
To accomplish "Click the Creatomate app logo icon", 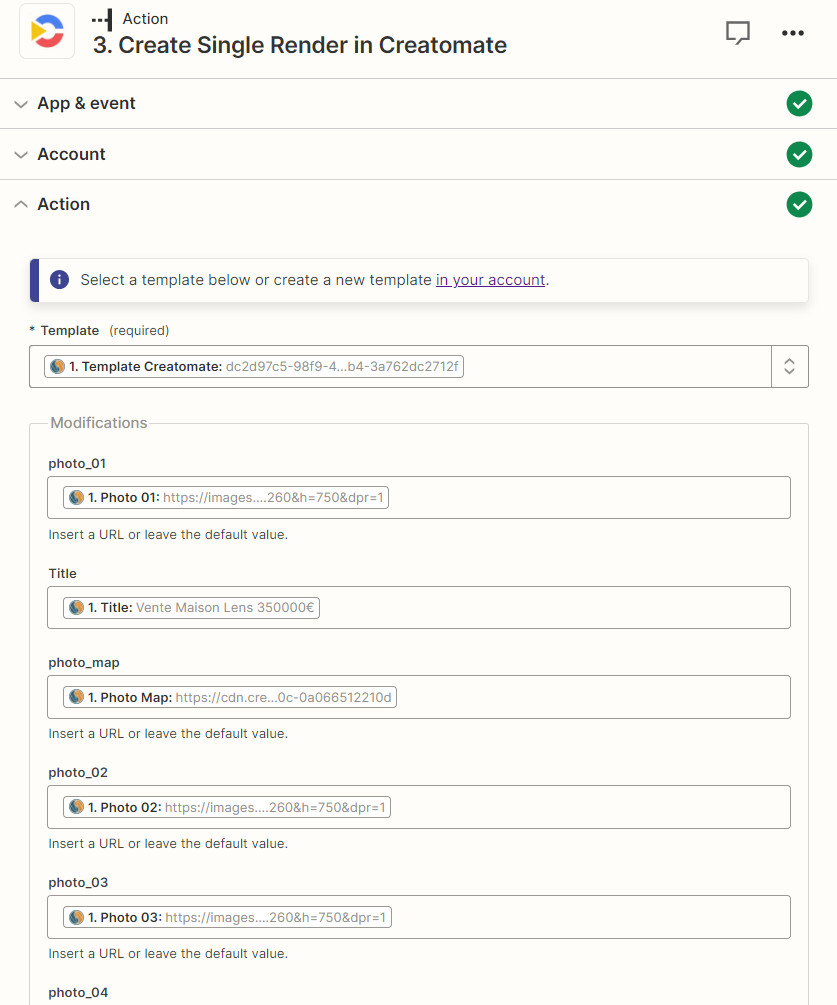I will [x=47, y=31].
